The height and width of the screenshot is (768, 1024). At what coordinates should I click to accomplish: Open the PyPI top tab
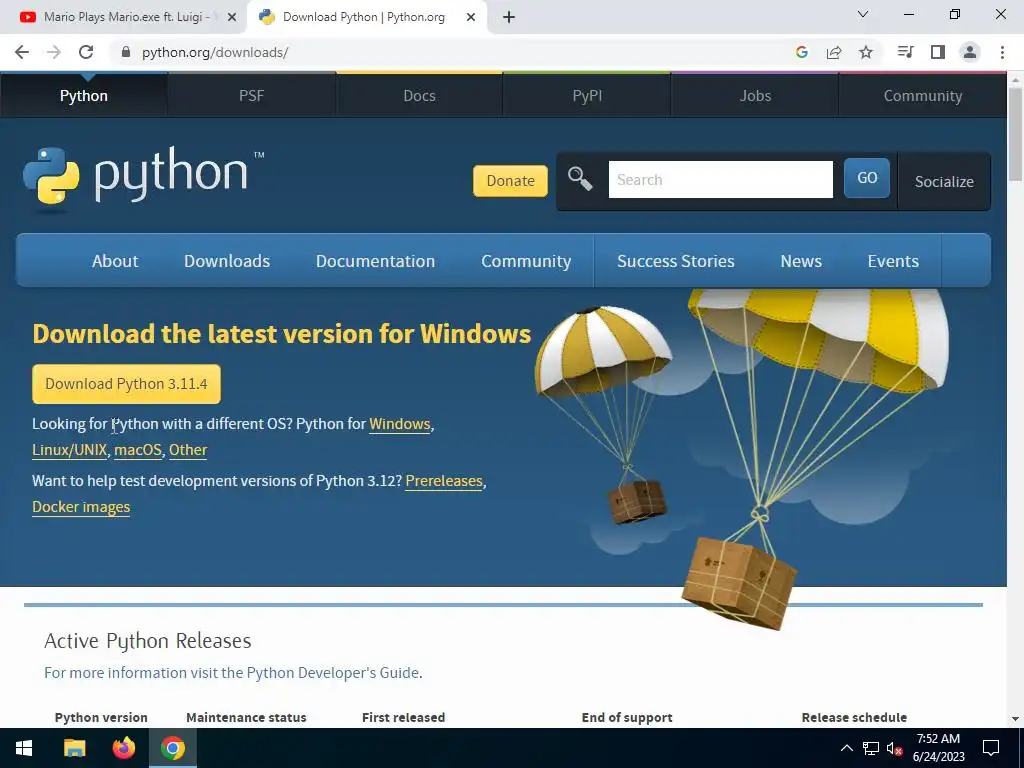(587, 96)
